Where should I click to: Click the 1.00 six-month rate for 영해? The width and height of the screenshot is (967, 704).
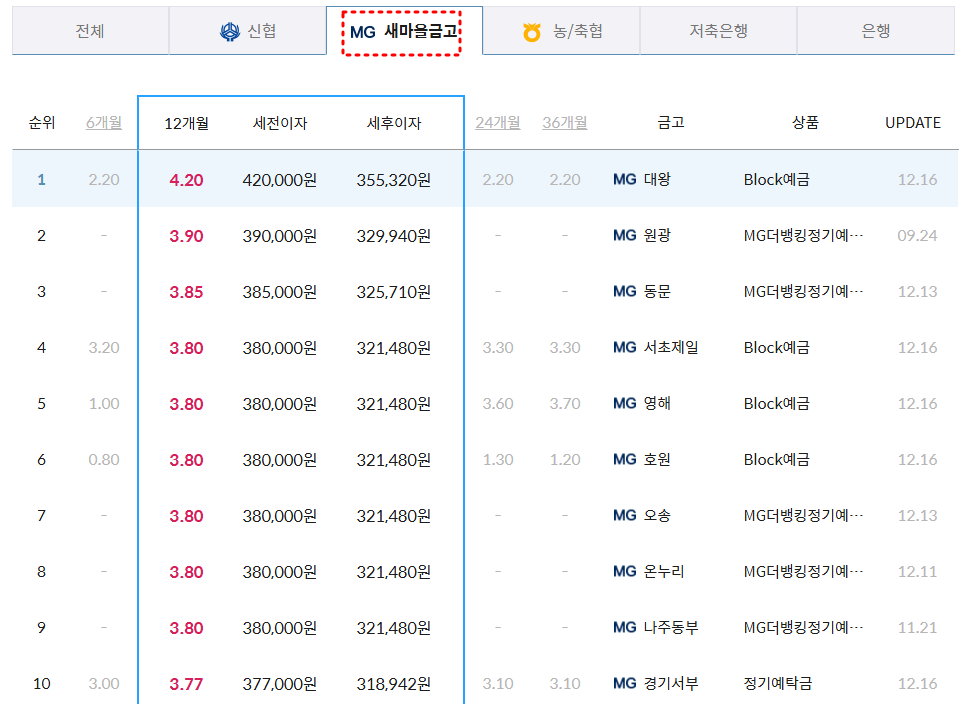104,404
